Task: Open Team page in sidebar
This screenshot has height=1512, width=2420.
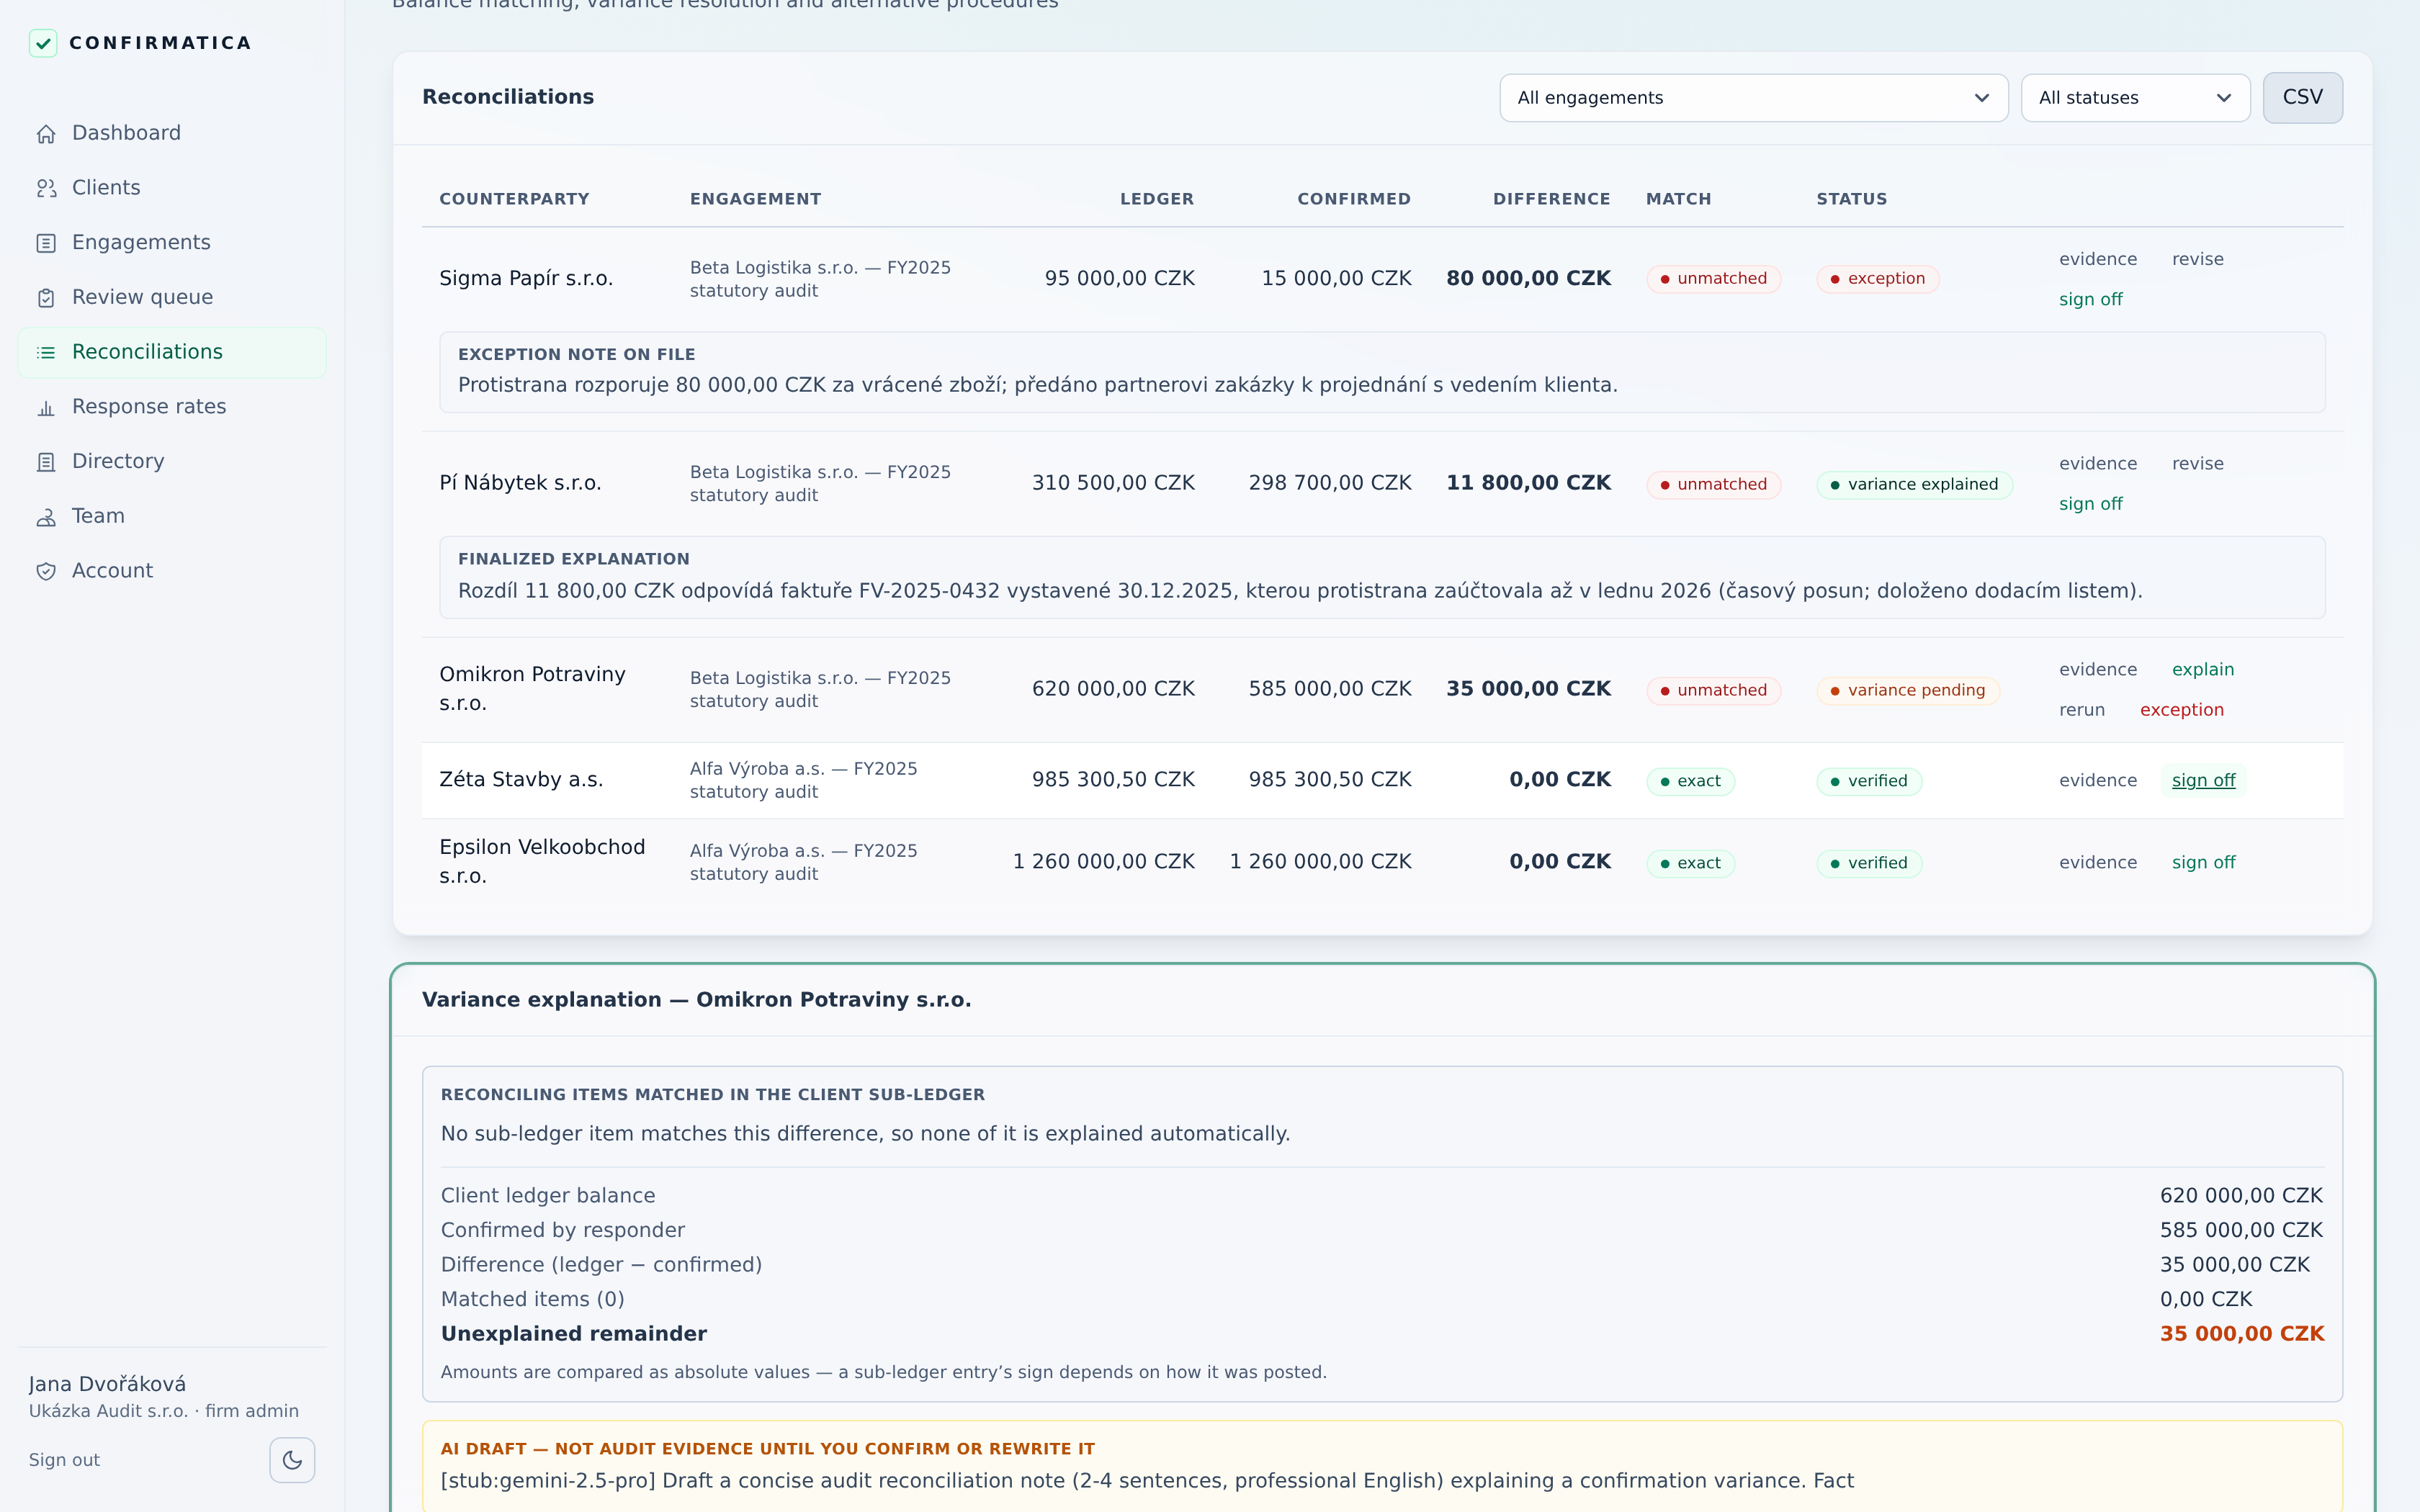Action: point(172,516)
